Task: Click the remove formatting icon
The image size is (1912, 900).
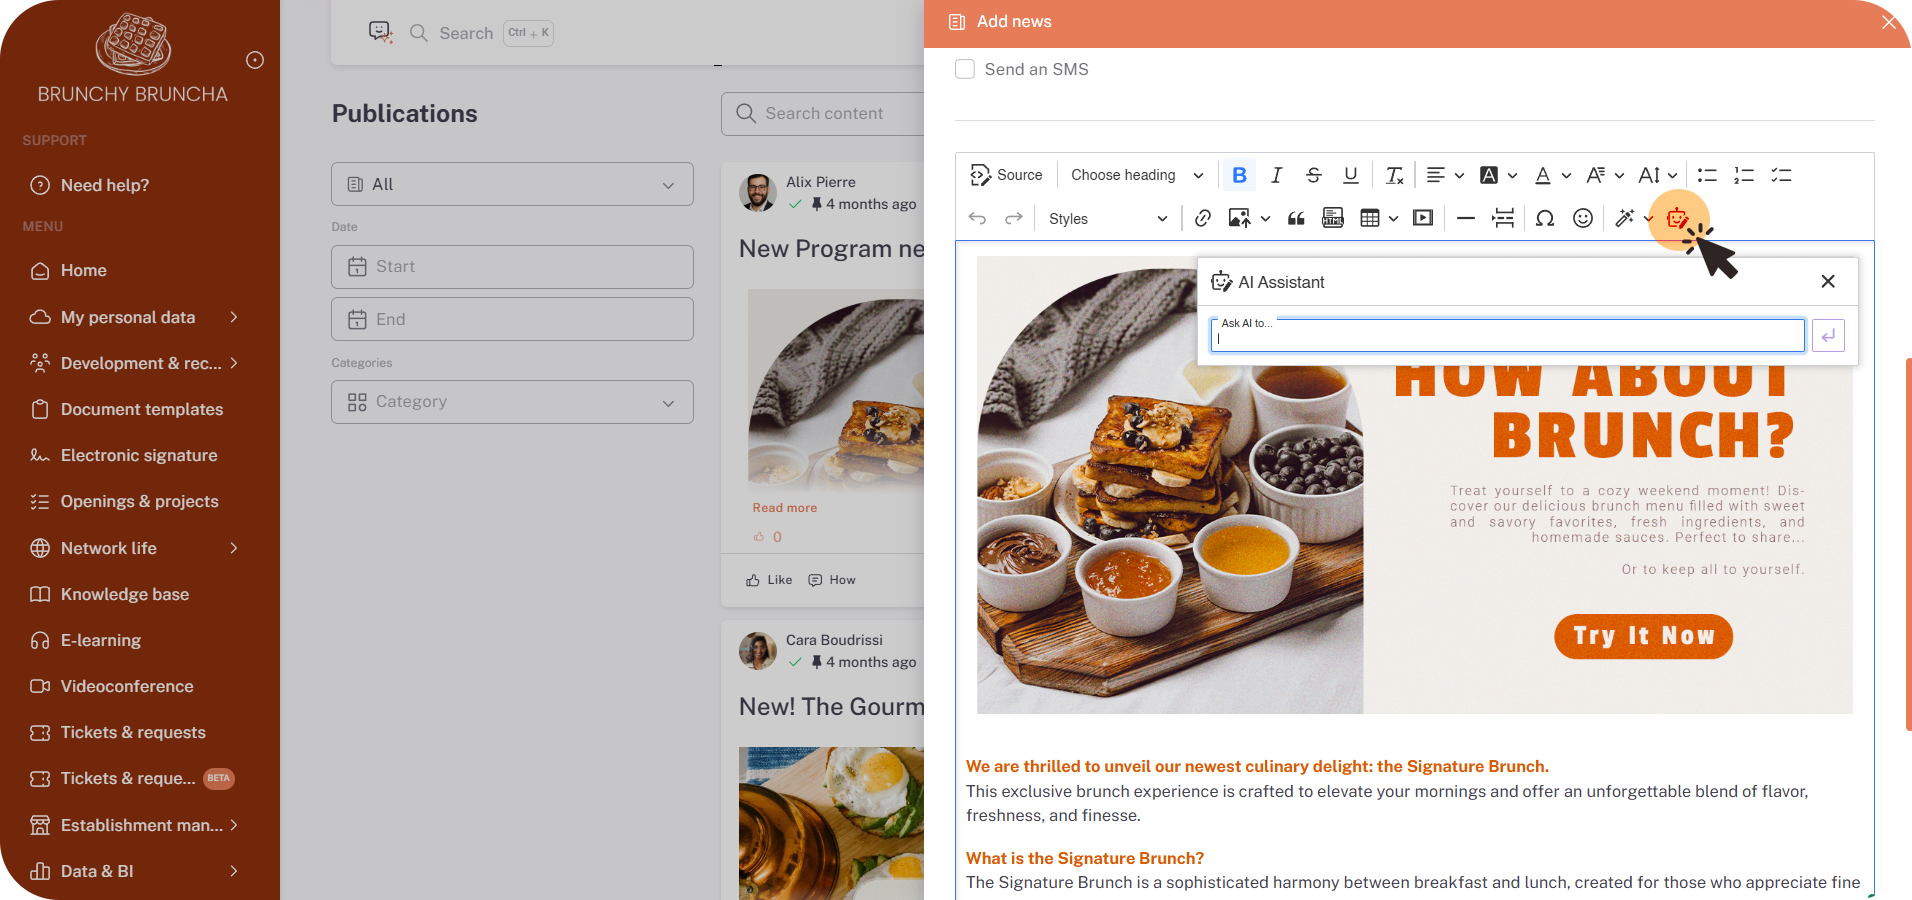Action: click(x=1394, y=175)
